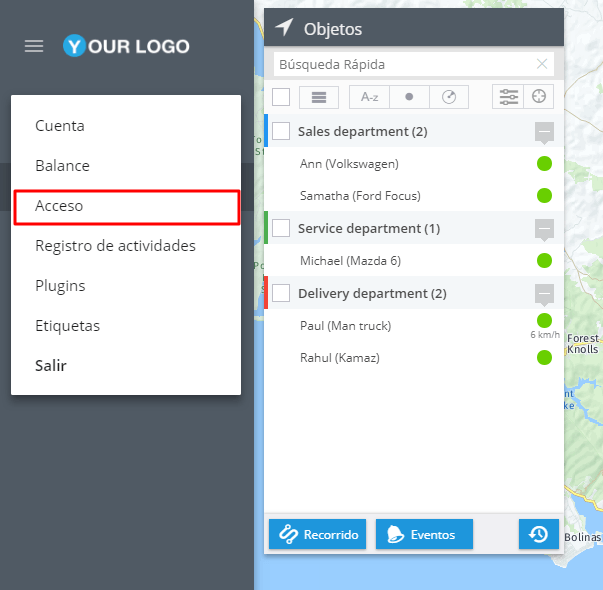
Task: Check the Sales department checkbox
Action: coord(281,131)
